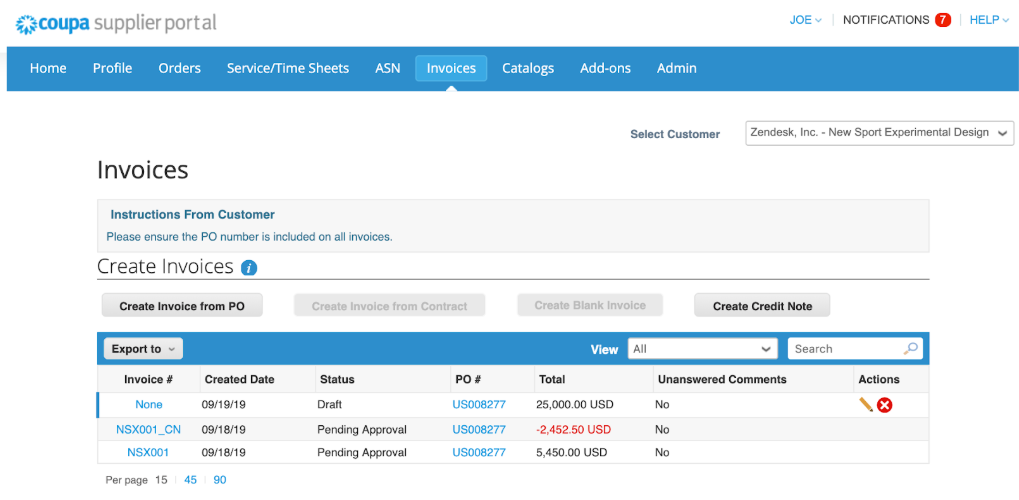Screen dimensions: 1019x500
Task: Click the info icon beside Create Invoices
Action: [x=249, y=268]
